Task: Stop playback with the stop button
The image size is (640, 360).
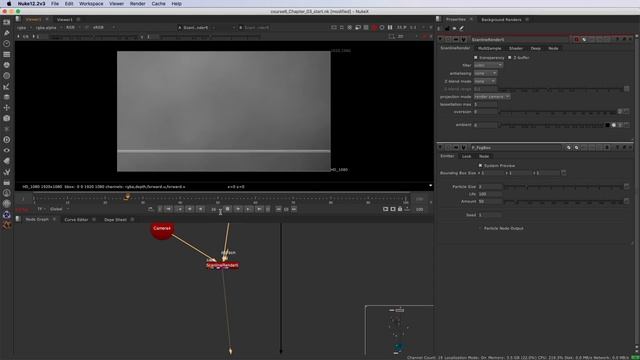Action: [x=228, y=209]
